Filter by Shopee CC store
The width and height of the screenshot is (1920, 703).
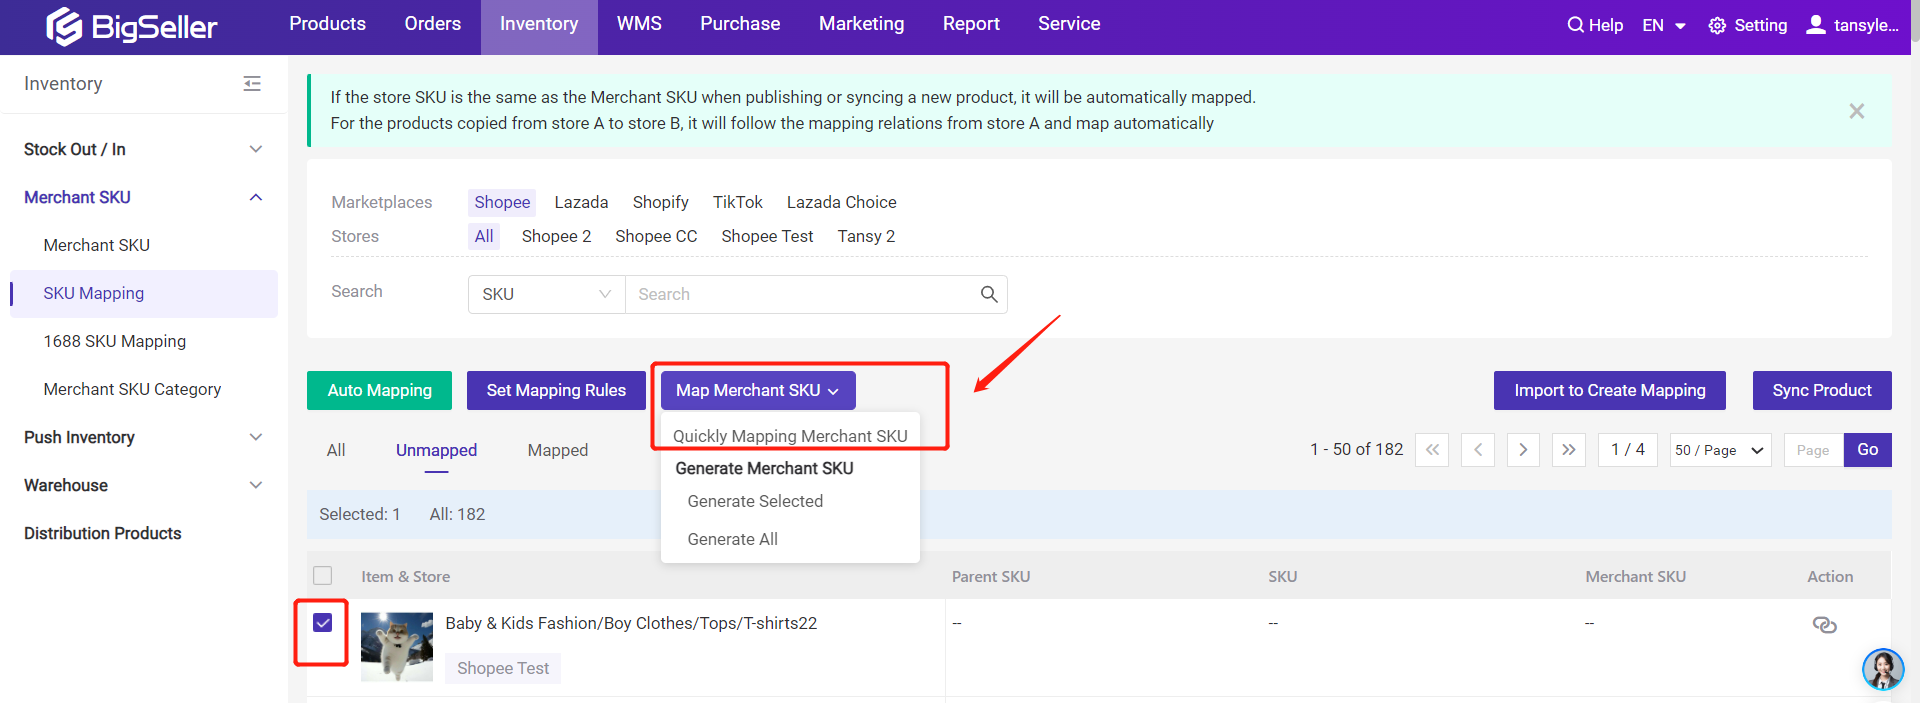[x=656, y=236]
